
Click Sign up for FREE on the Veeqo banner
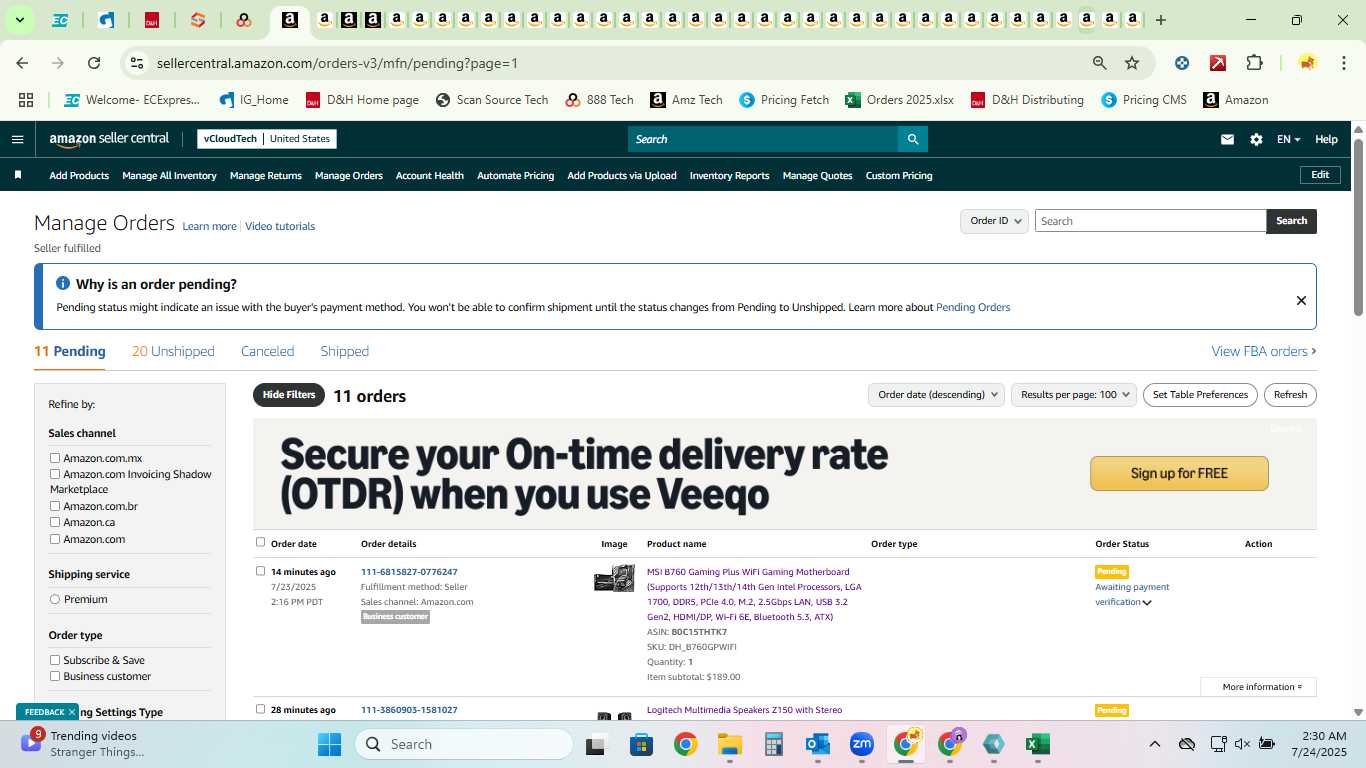click(x=1179, y=473)
